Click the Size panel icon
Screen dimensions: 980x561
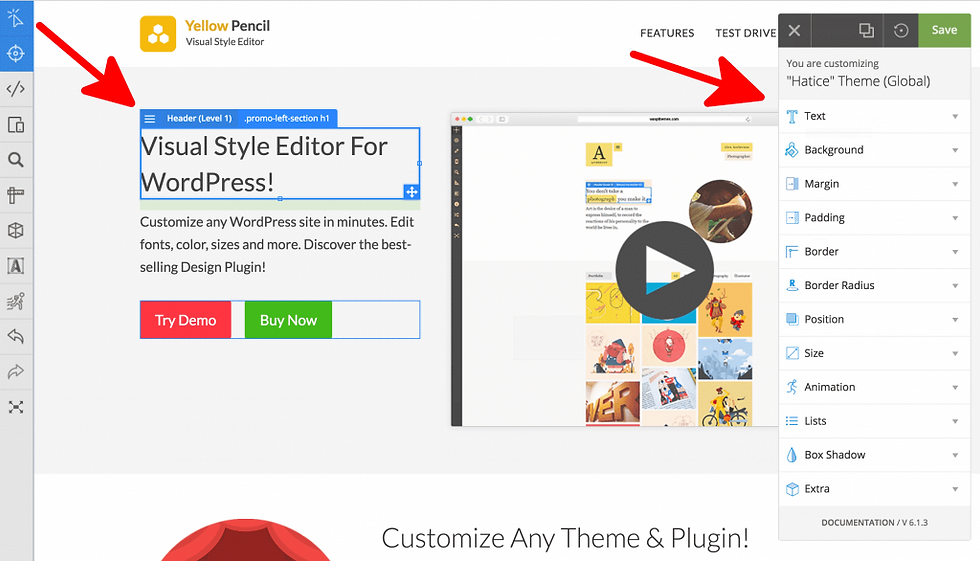tap(792, 353)
